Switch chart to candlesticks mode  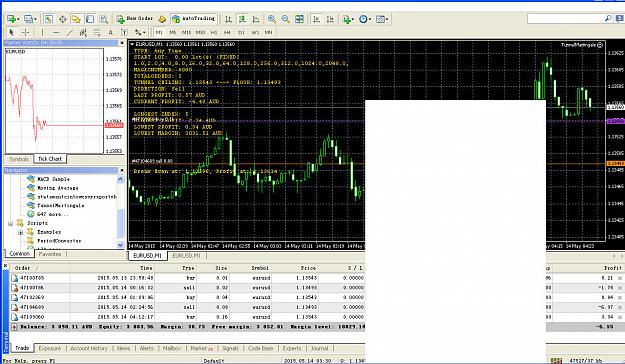click(x=242, y=19)
